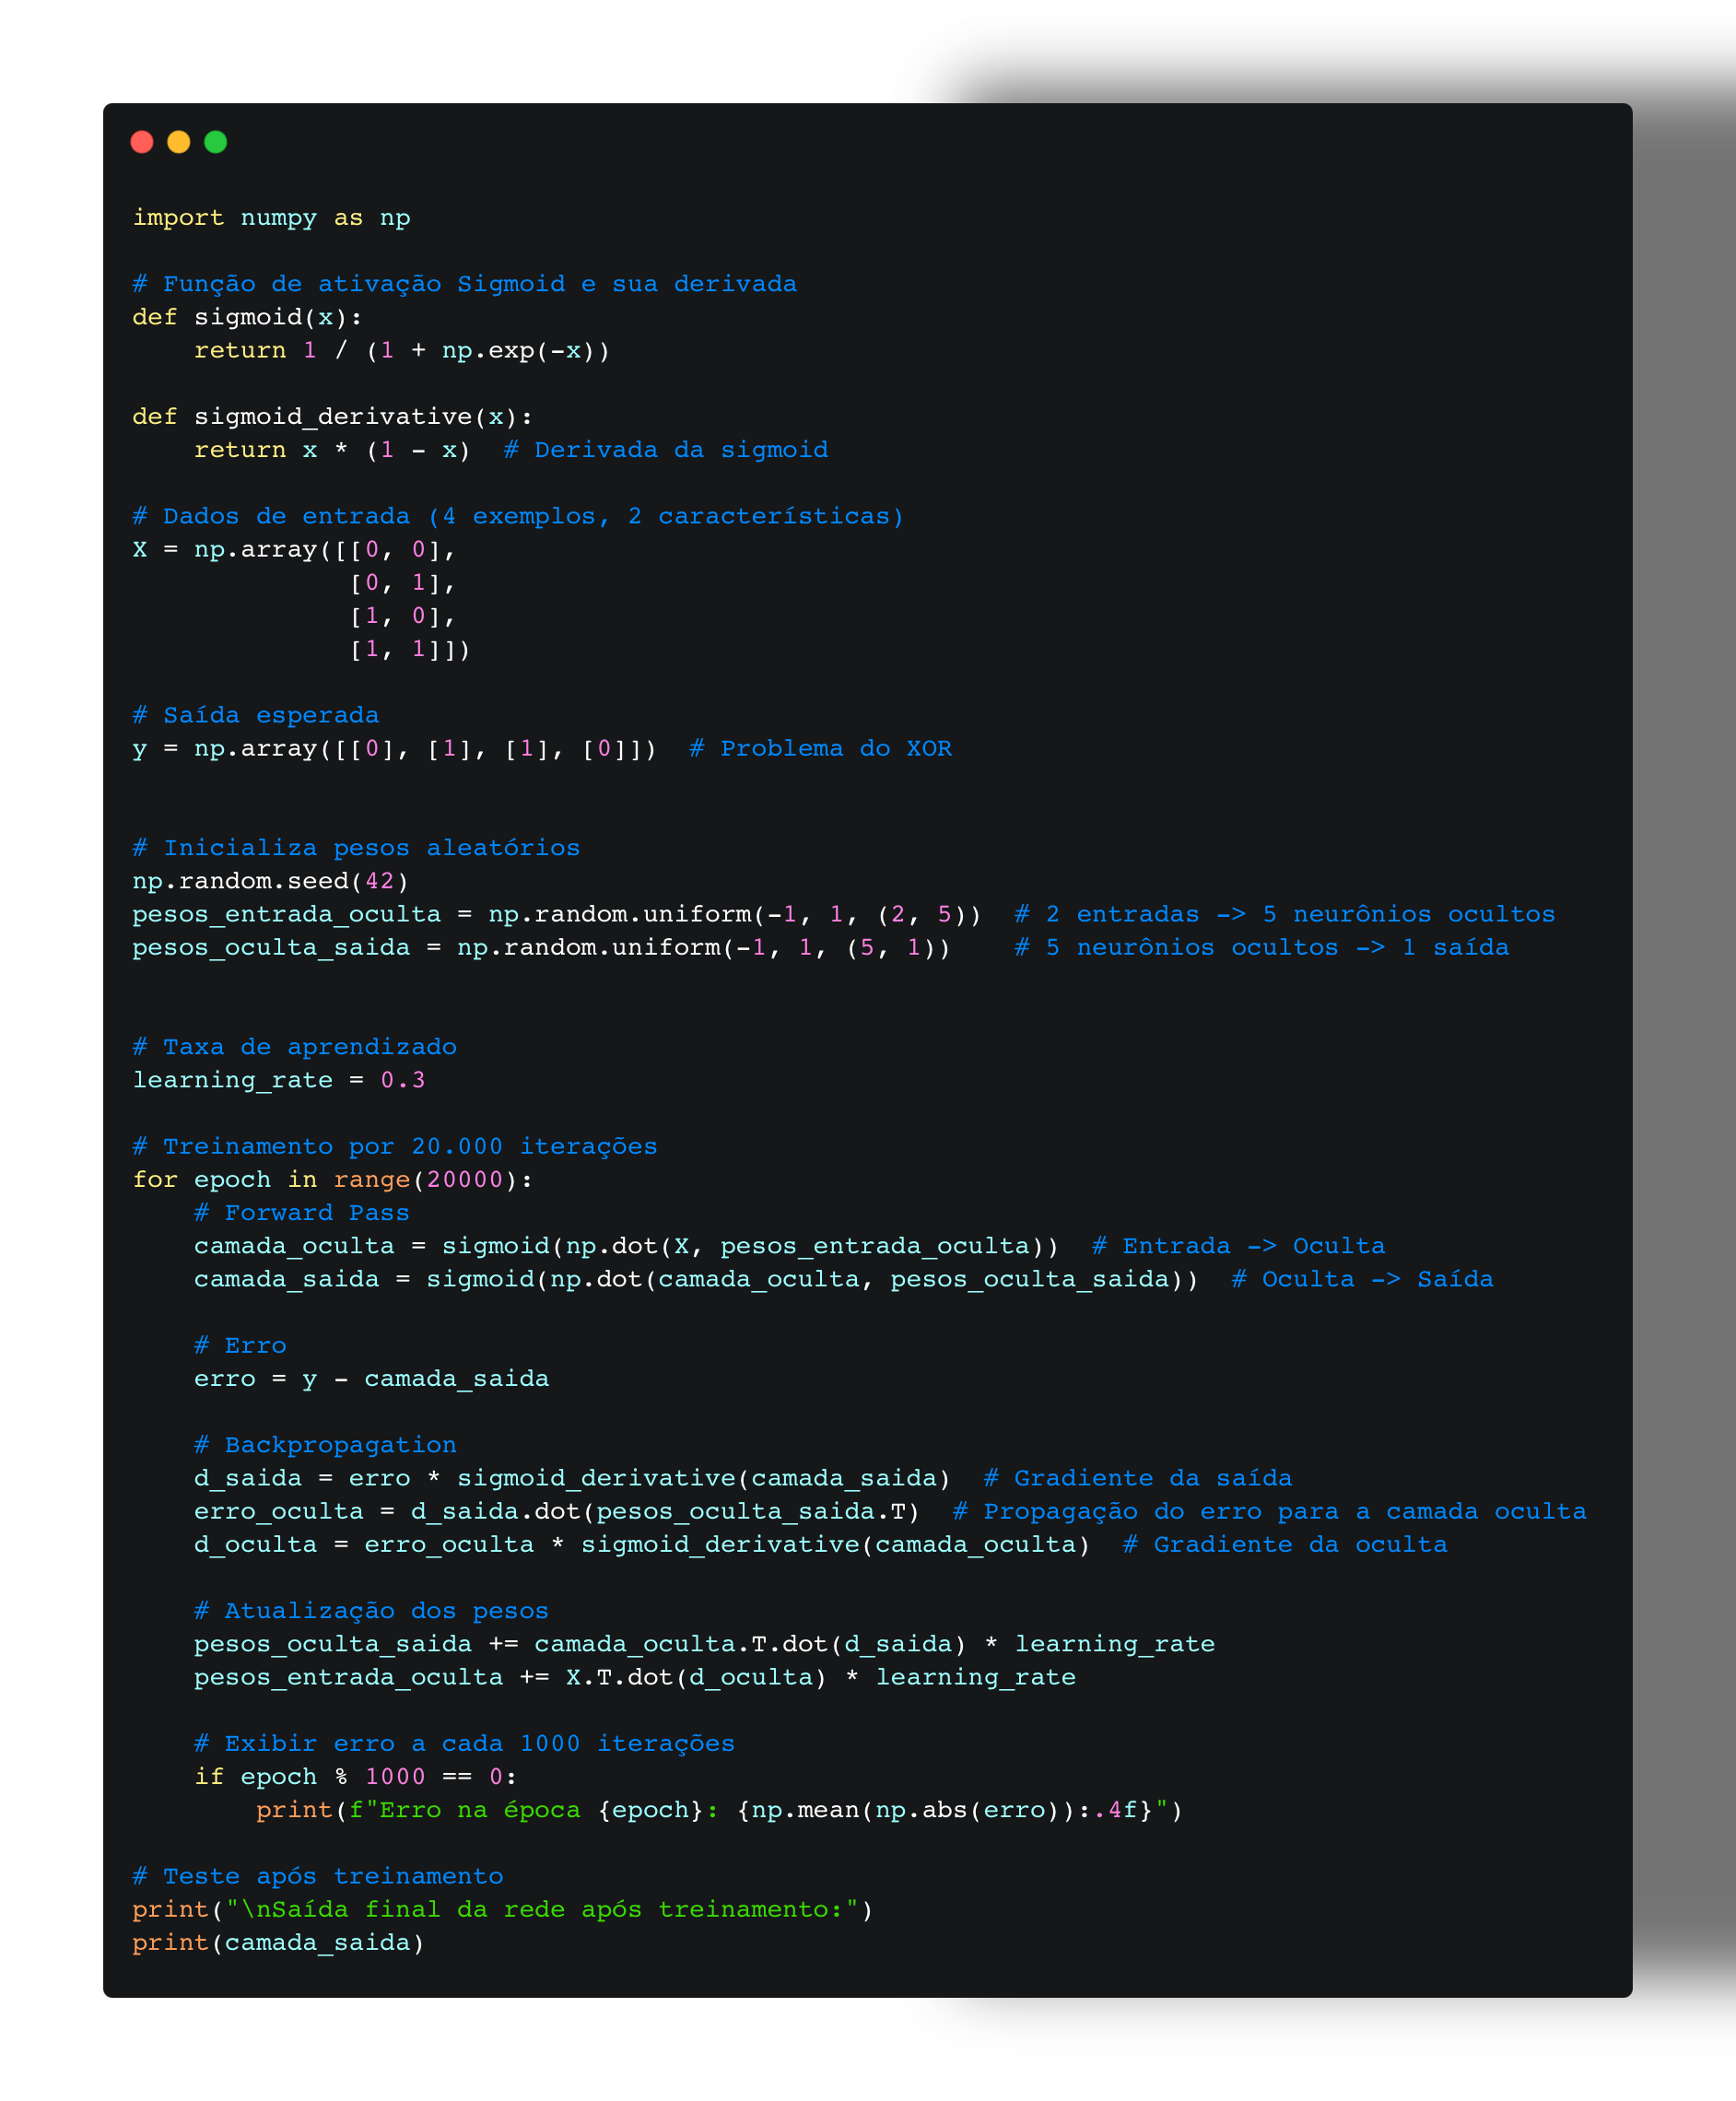Click the 'if epoch % 1000 == 0:' line
The image size is (1736, 2101).
tap(355, 1777)
